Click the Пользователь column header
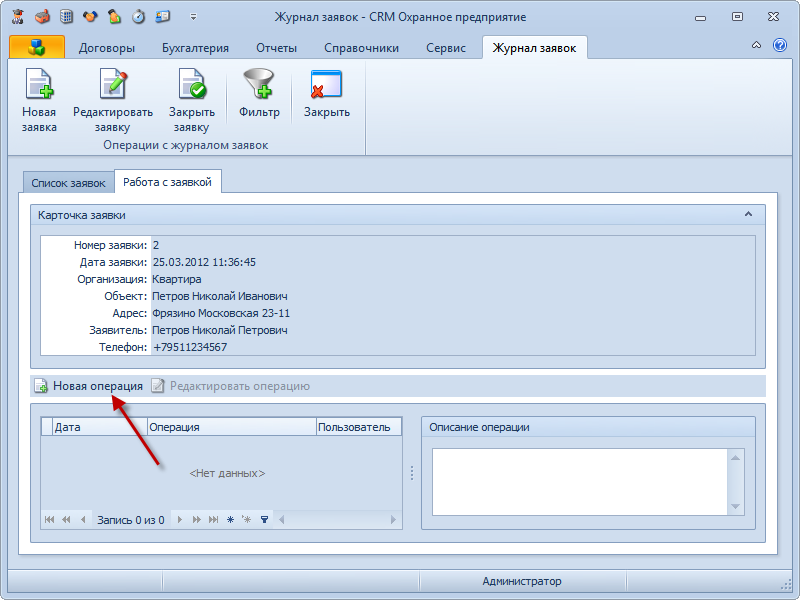Screen dimensions: 800x600 359,427
